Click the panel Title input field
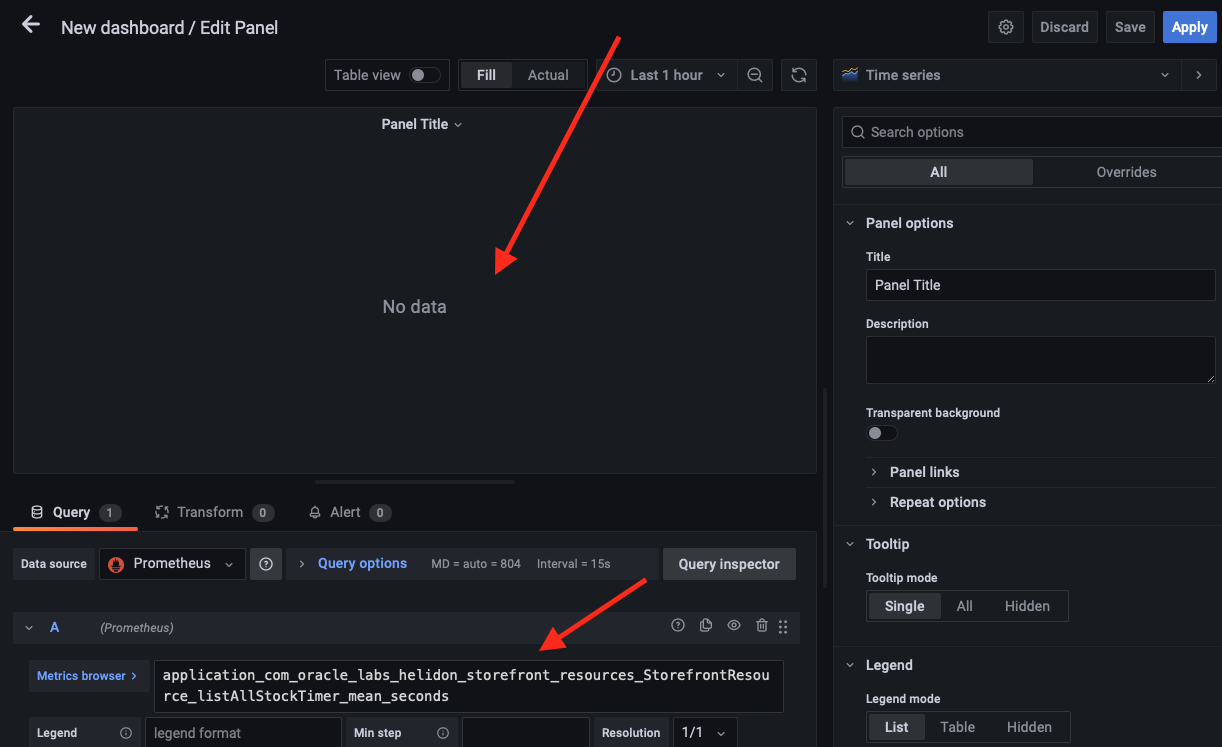Image resolution: width=1222 pixels, height=747 pixels. pos(1040,285)
